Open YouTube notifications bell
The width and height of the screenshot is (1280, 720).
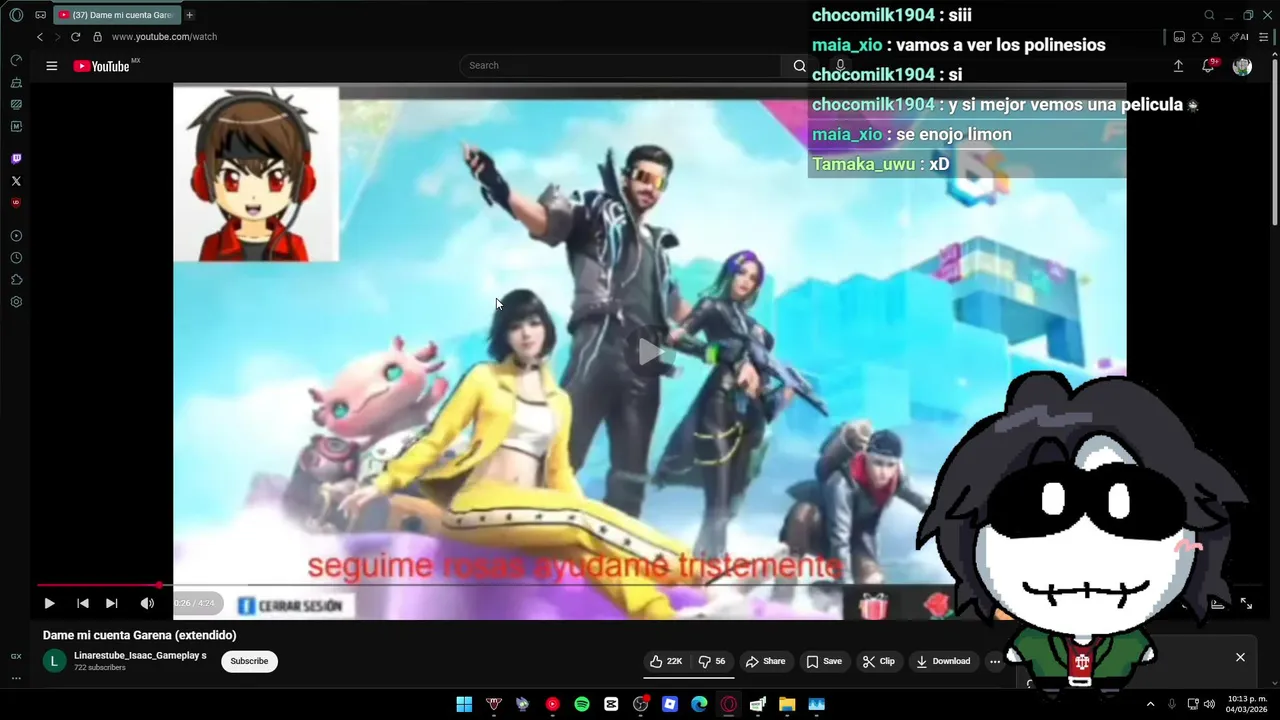click(1208, 66)
